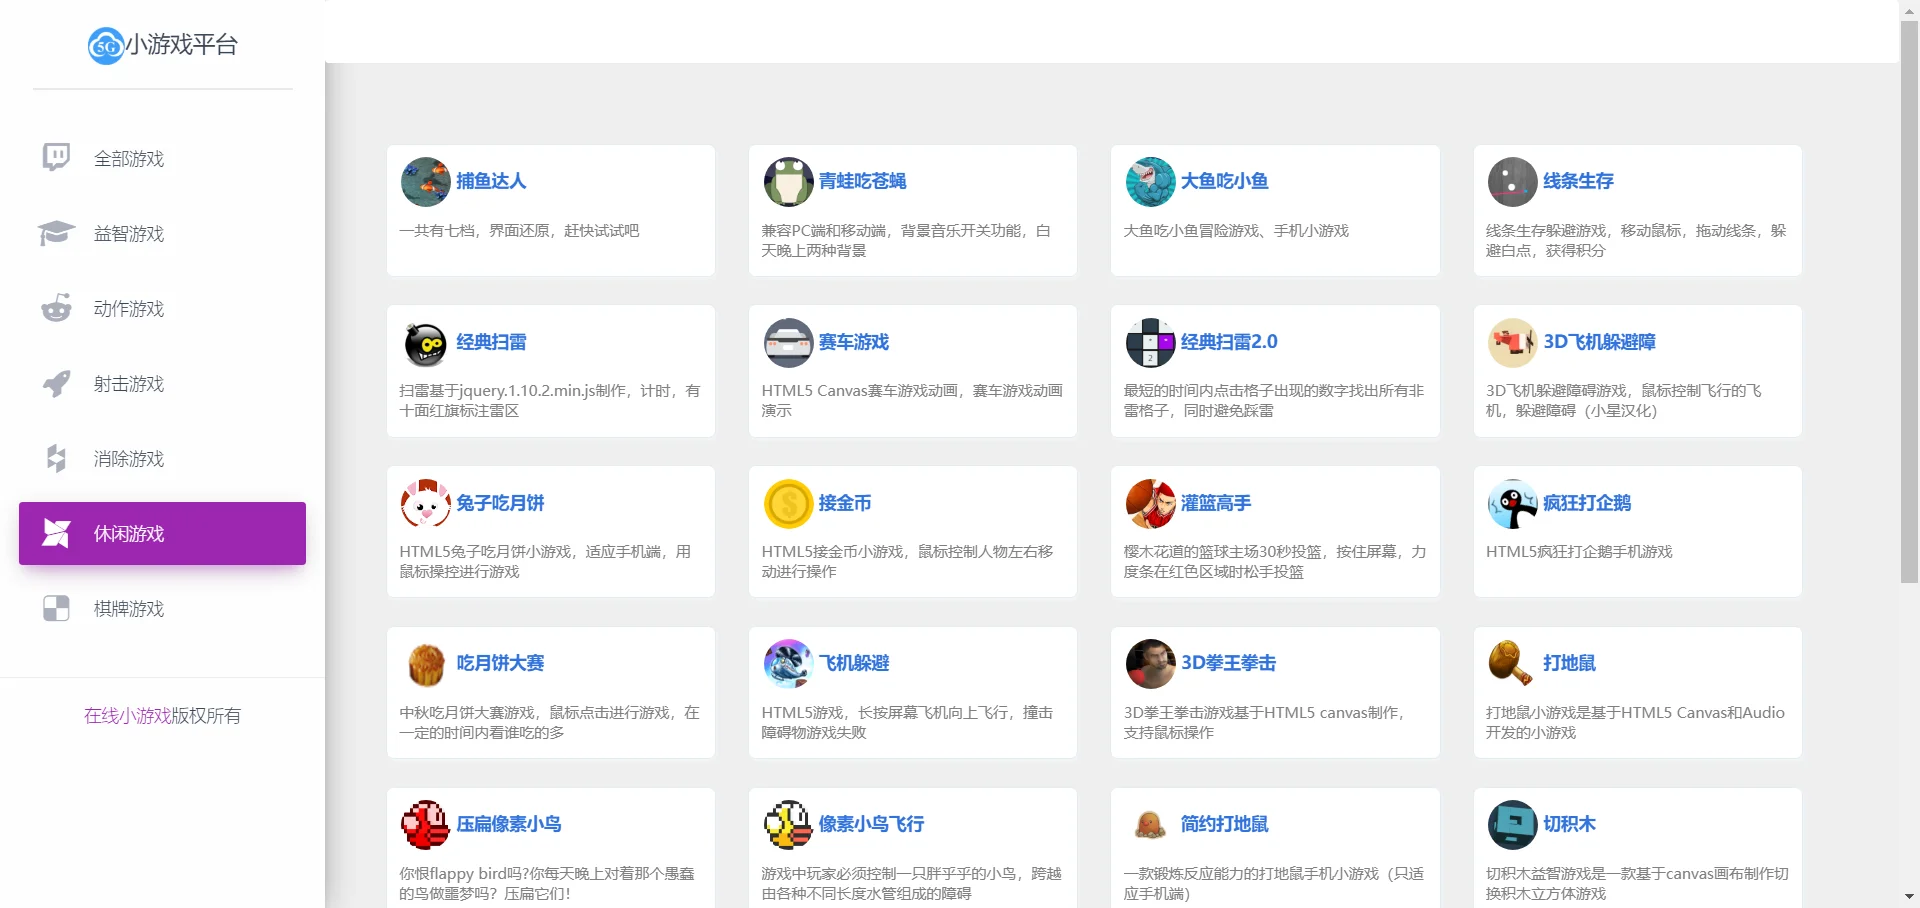Click the 捕鱼达人 fish game icon
The width and height of the screenshot is (1920, 908).
[425, 181]
